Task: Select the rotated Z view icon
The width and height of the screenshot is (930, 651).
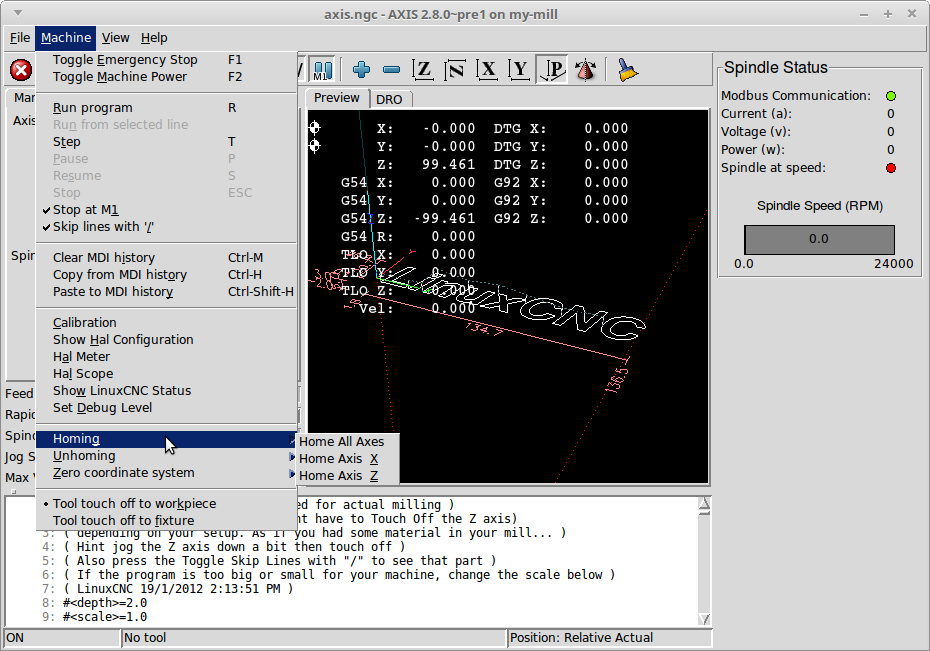Action: [x=455, y=70]
